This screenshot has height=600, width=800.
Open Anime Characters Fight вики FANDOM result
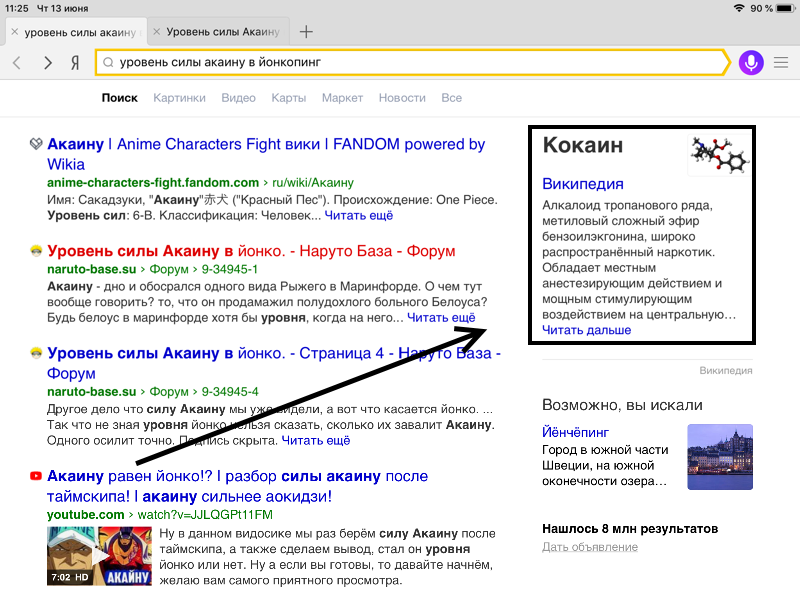(x=266, y=154)
